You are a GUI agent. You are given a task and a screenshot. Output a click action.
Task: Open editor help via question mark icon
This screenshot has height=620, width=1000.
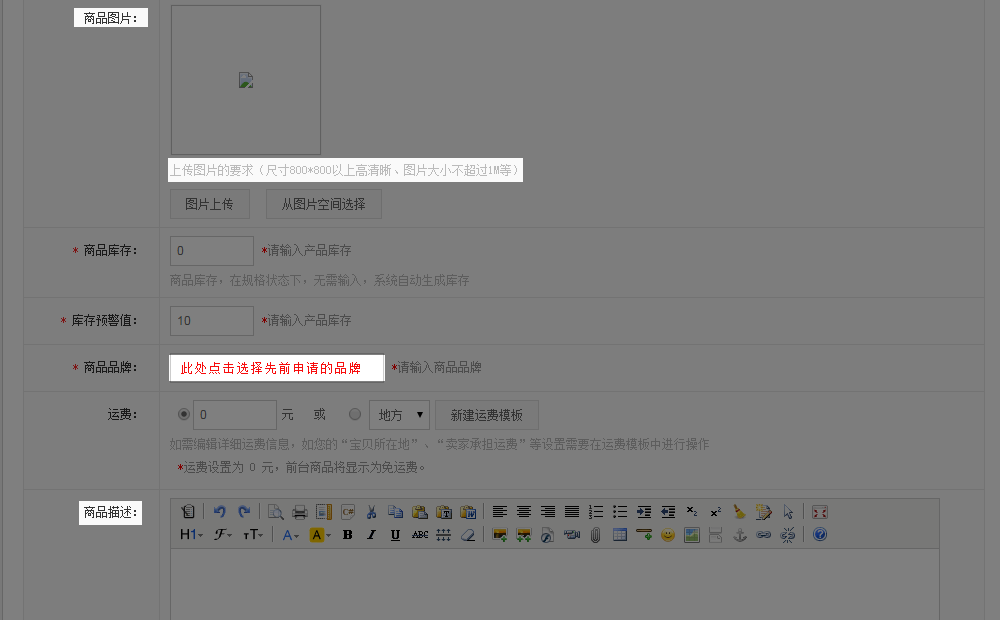pyautogui.click(x=820, y=535)
